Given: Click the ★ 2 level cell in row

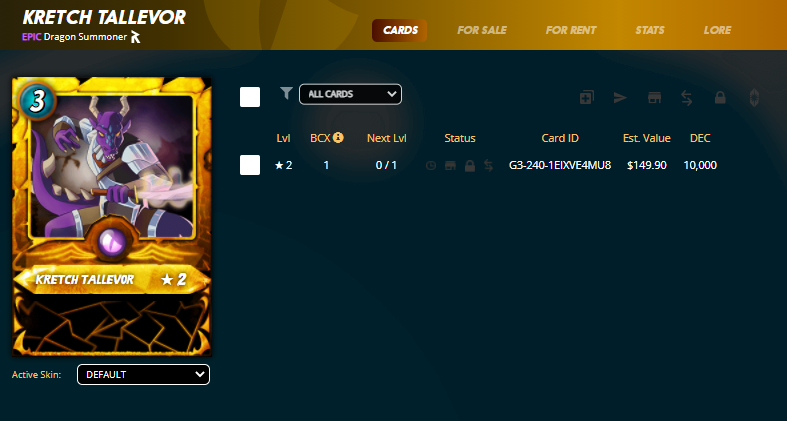Looking at the screenshot, I should [x=284, y=165].
